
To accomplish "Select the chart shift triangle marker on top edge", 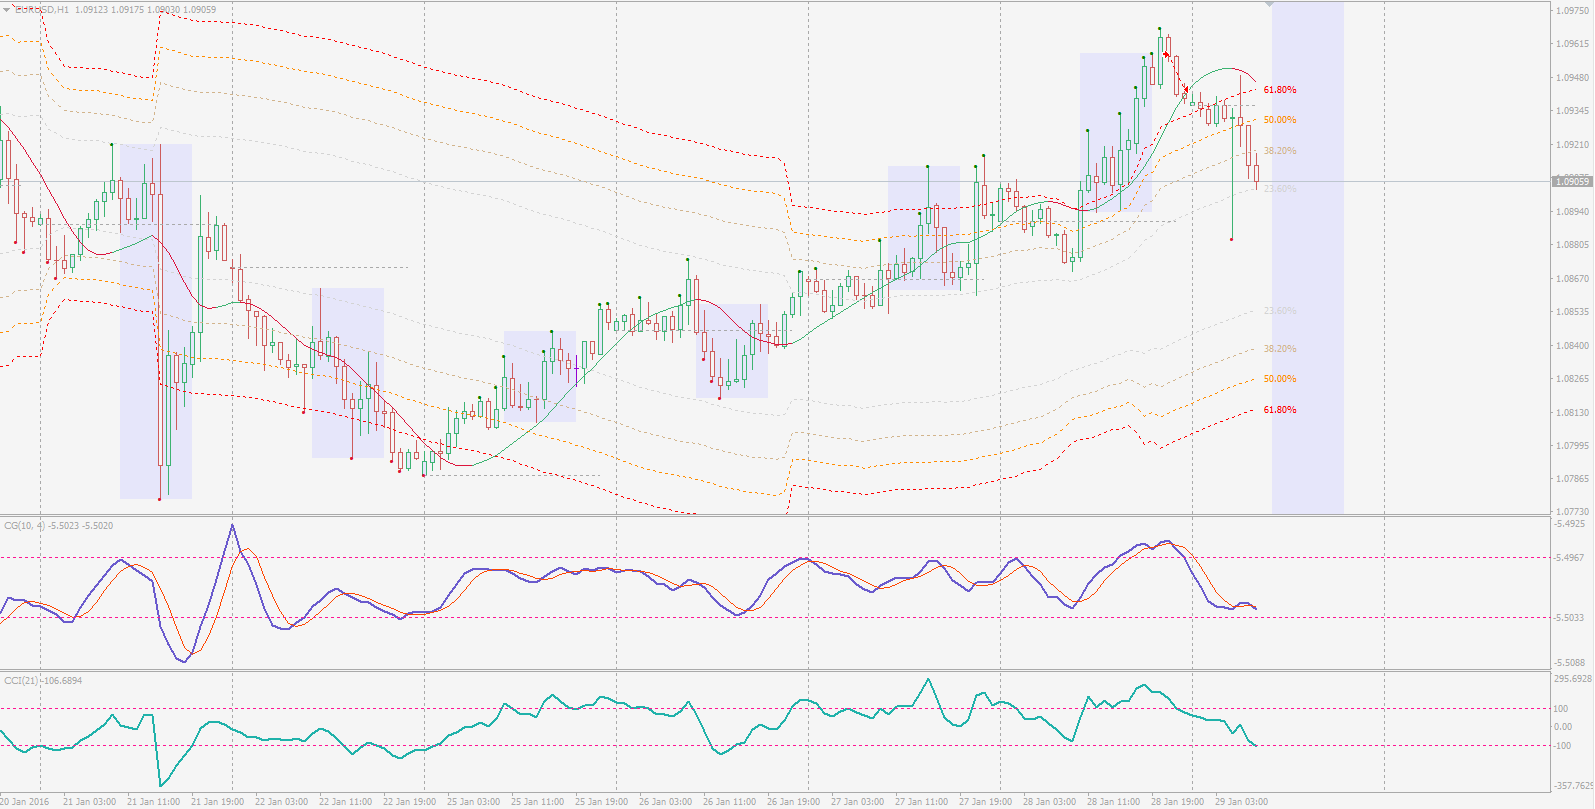I will [x=1271, y=6].
